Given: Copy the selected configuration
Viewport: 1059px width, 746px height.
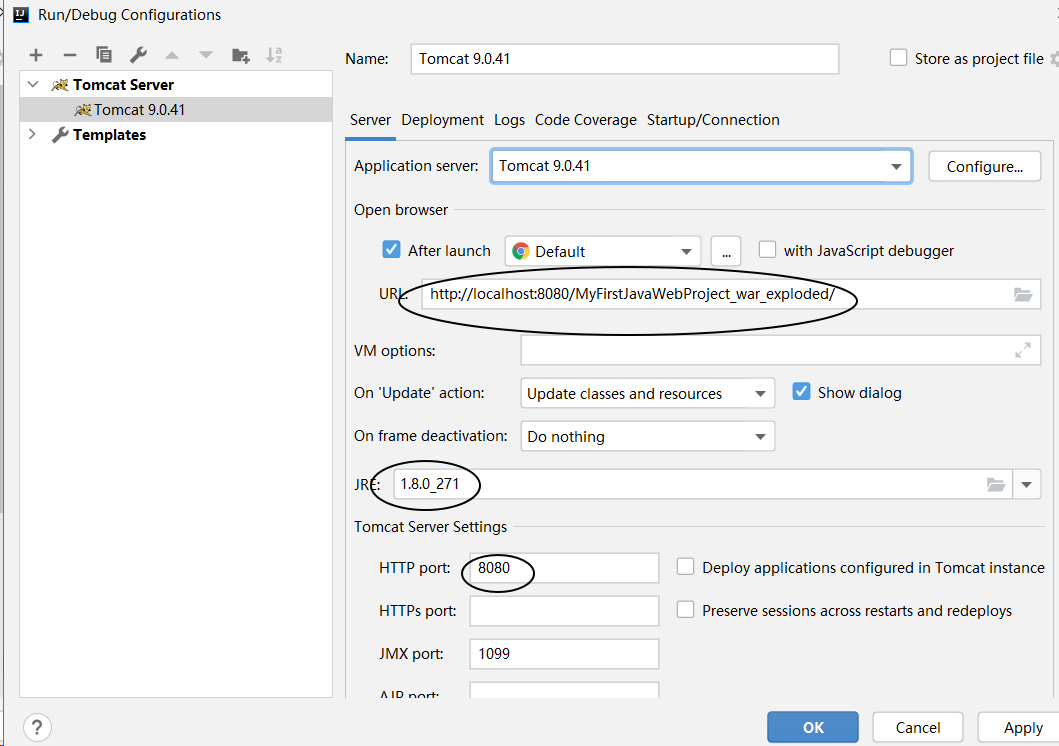Looking at the screenshot, I should 103,55.
